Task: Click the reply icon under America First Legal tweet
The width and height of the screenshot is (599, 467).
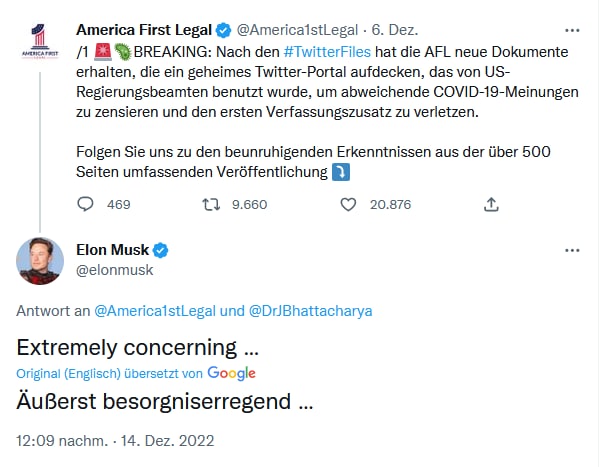Action: 85,204
